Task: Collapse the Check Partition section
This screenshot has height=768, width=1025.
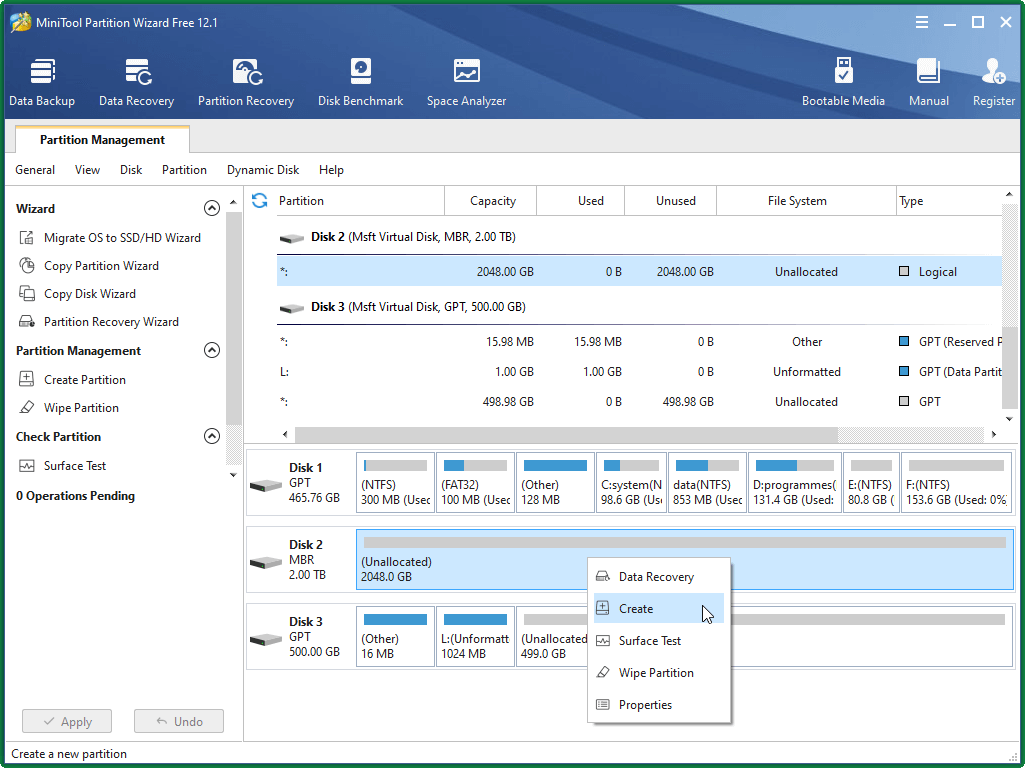Action: (212, 436)
